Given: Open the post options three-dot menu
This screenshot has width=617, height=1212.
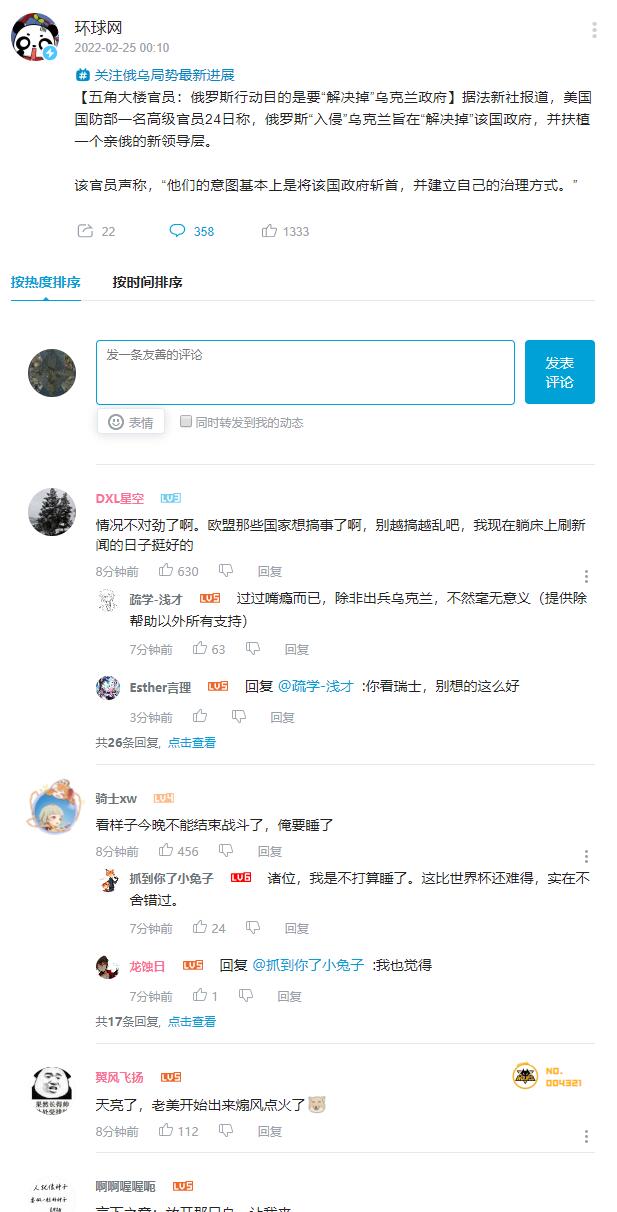Looking at the screenshot, I should click(x=594, y=30).
